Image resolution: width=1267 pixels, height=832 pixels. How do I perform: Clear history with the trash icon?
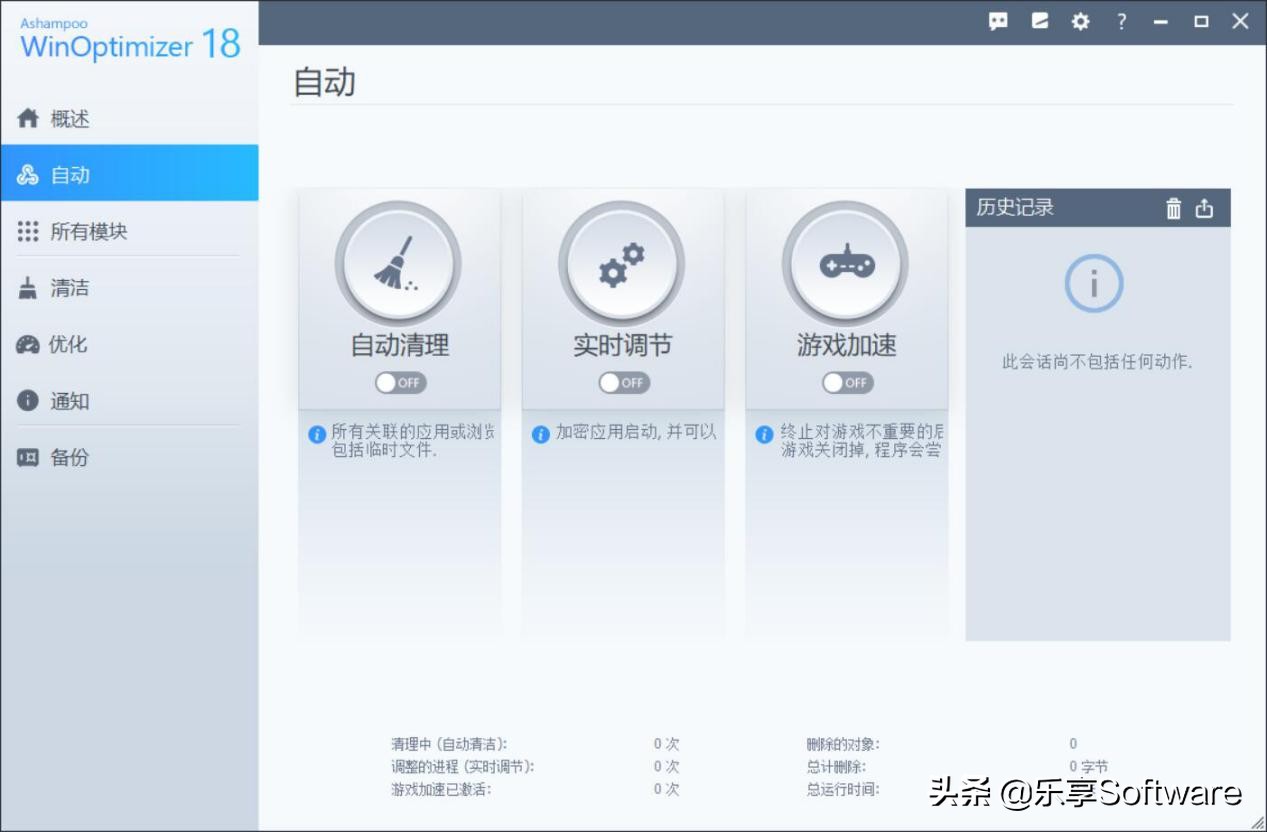1172,208
